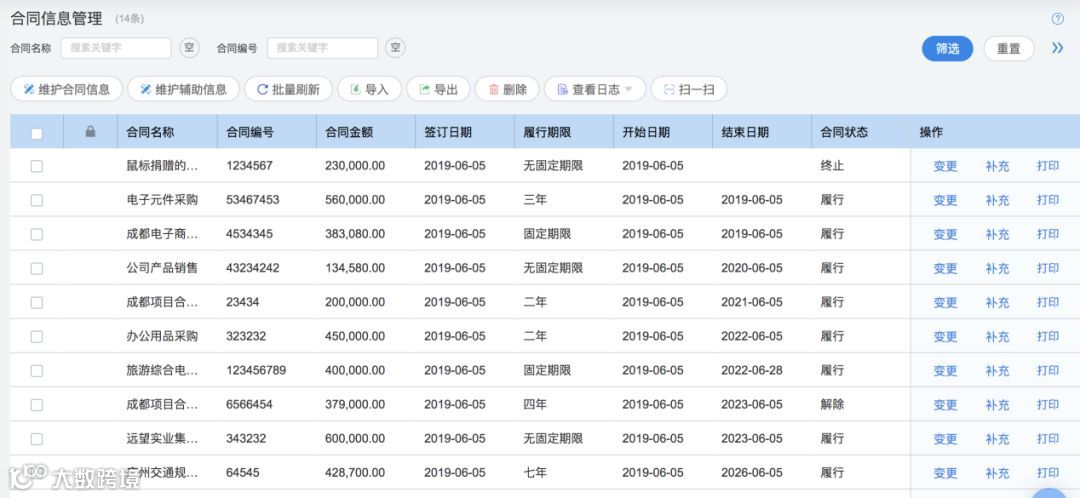Click the blue 筛选 filter button
1080x498 pixels.
(948, 49)
